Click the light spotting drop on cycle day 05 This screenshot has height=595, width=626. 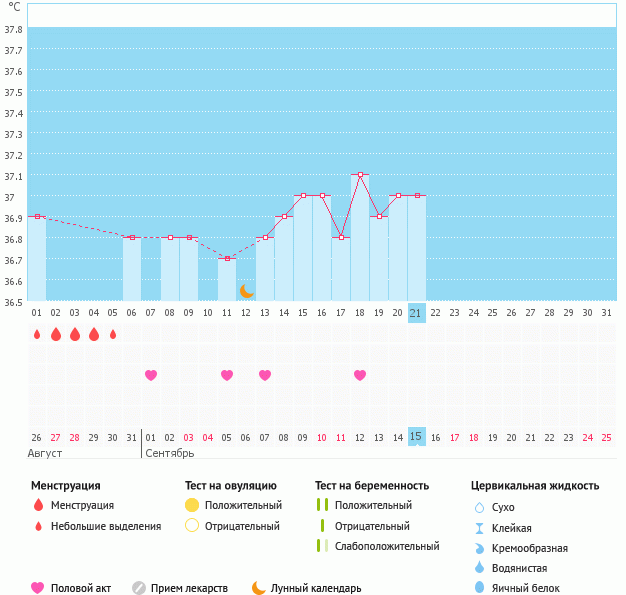[x=113, y=334]
